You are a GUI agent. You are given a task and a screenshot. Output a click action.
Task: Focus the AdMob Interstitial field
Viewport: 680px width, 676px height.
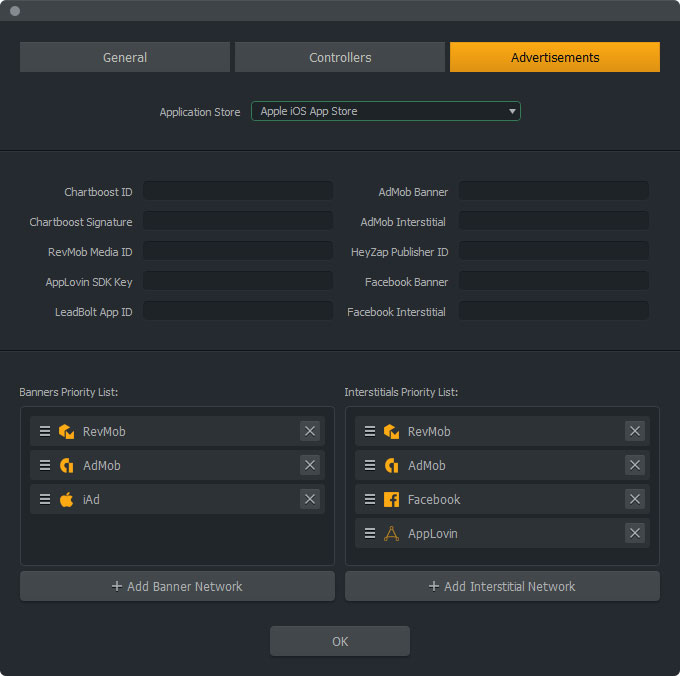[x=554, y=221]
